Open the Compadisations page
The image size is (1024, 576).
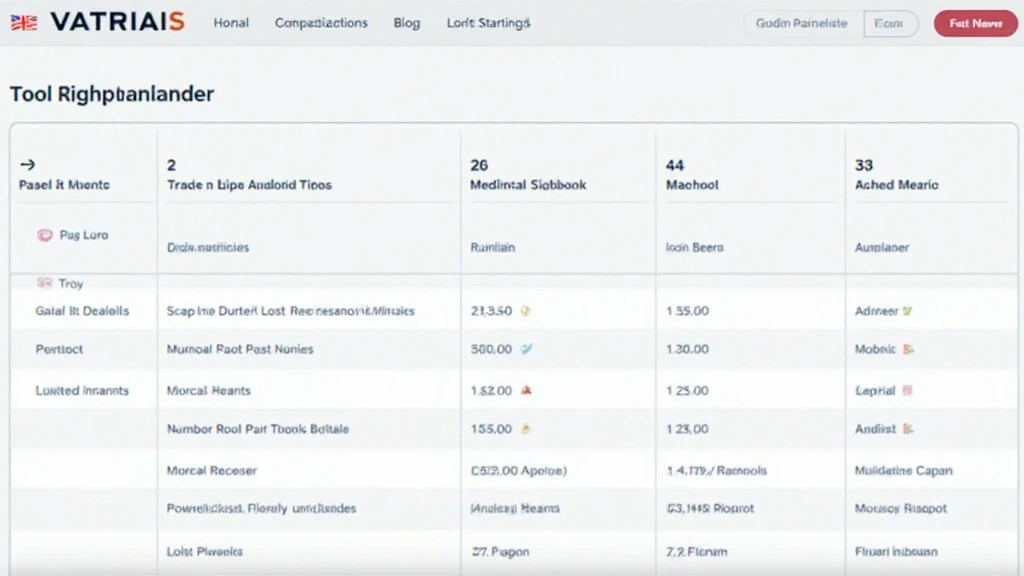tap(320, 22)
